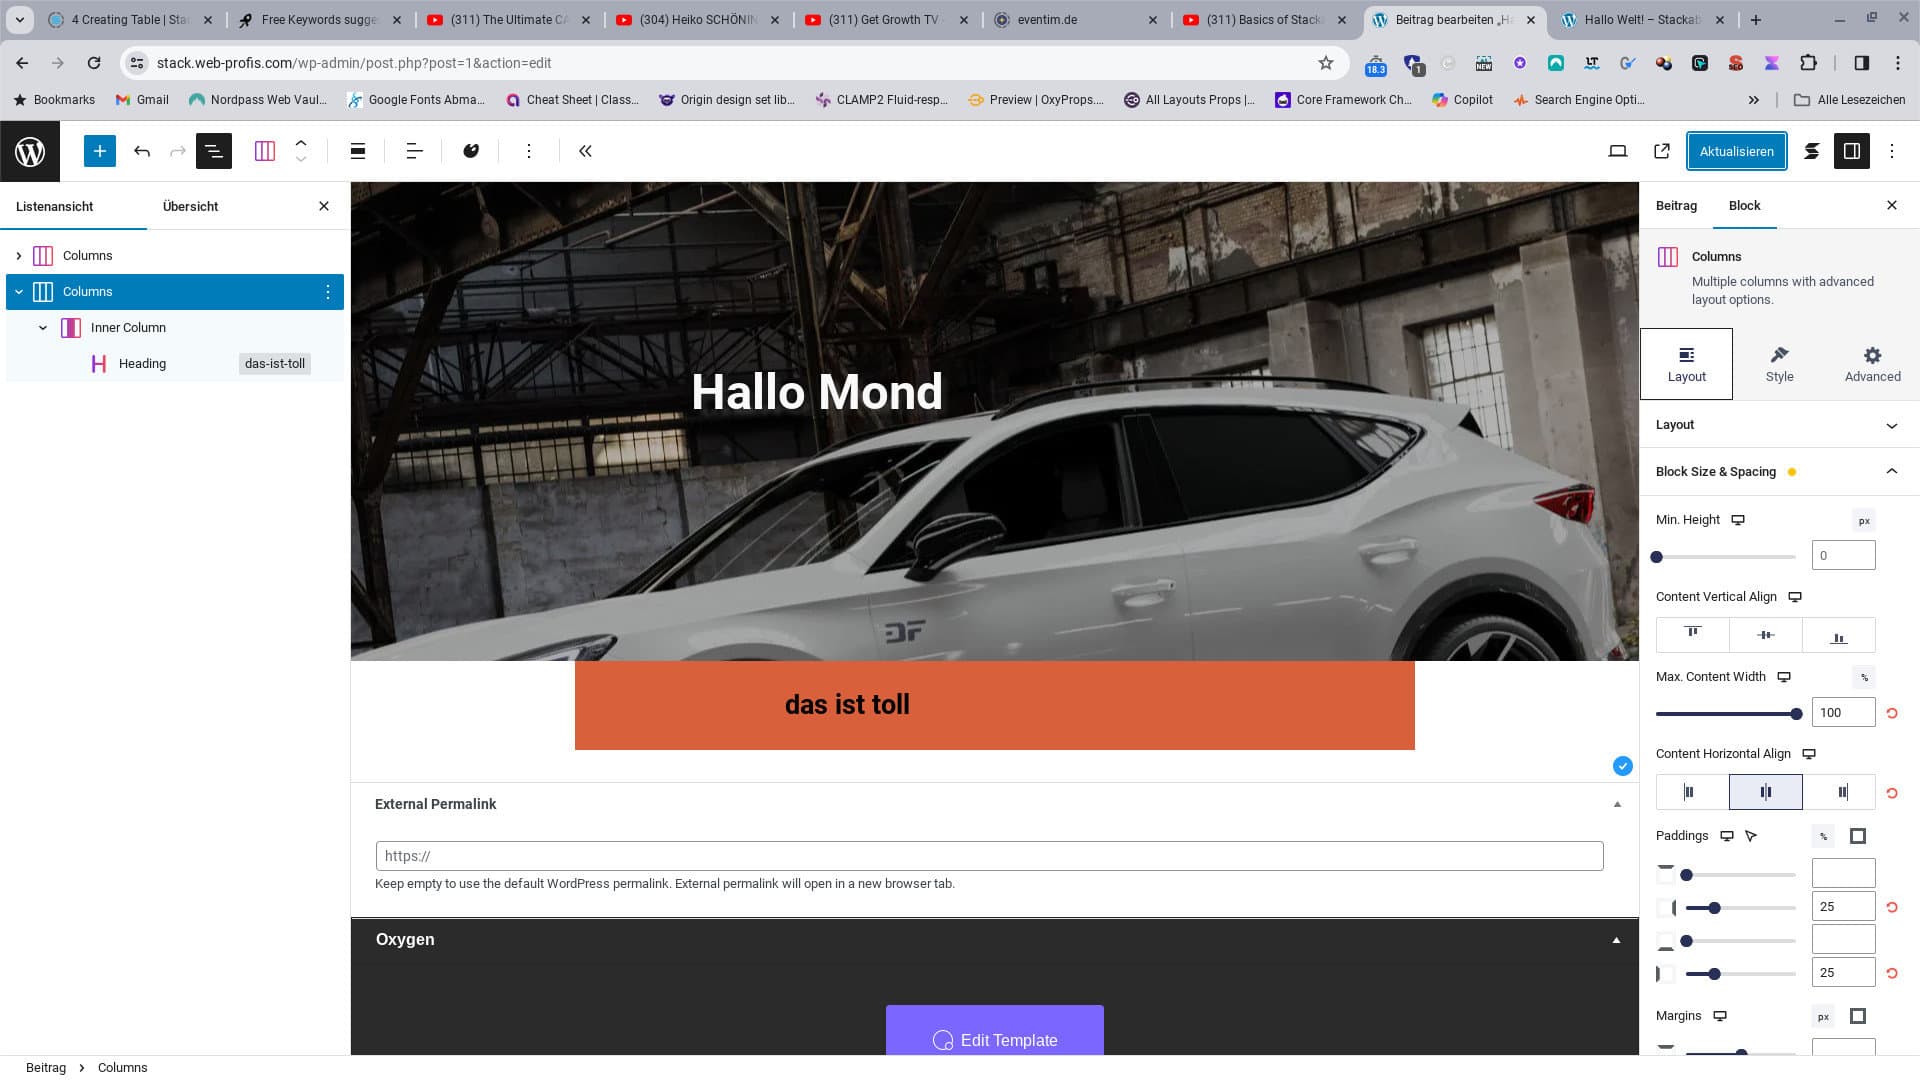Click the block inserter plus icon
The image size is (1920, 1080).
coord(99,151)
